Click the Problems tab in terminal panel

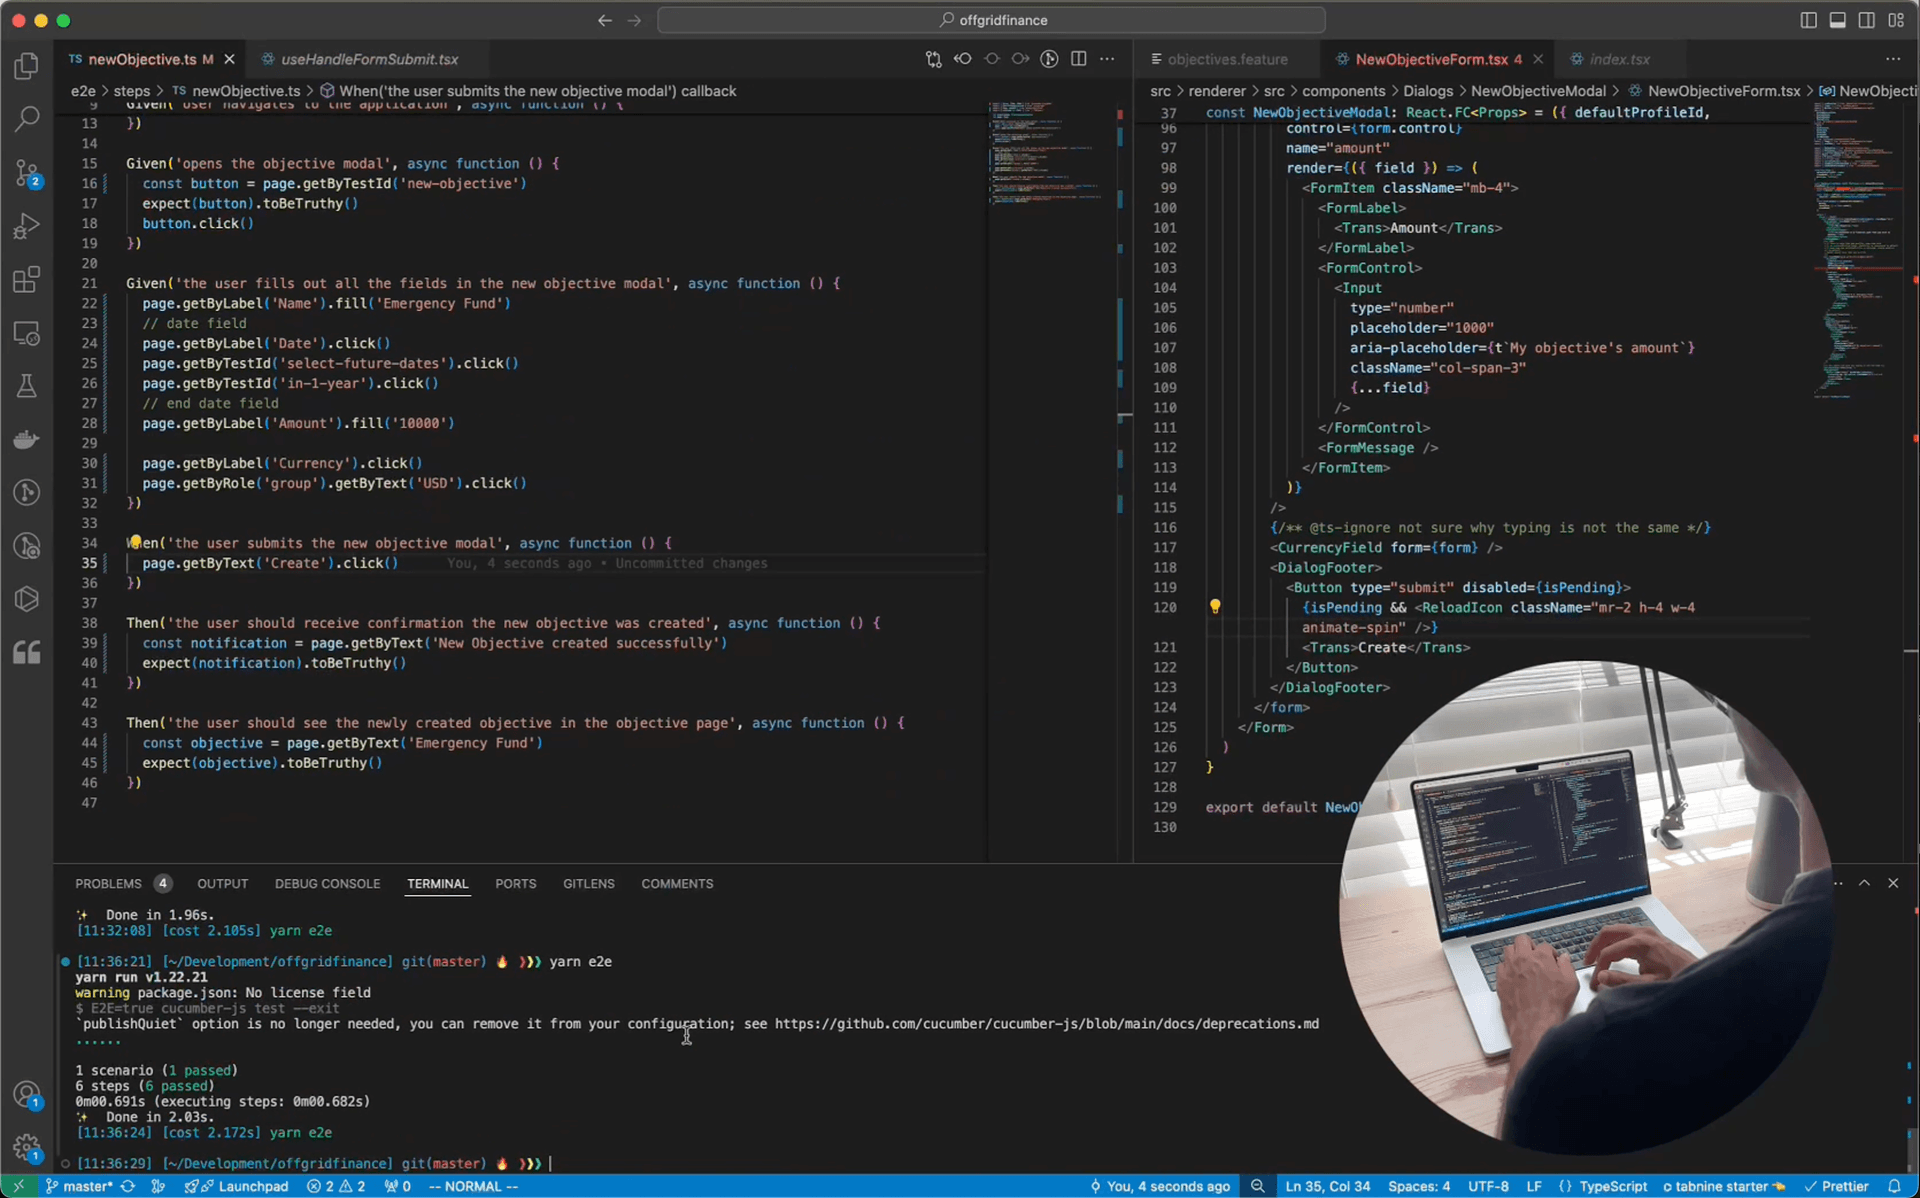tap(108, 883)
